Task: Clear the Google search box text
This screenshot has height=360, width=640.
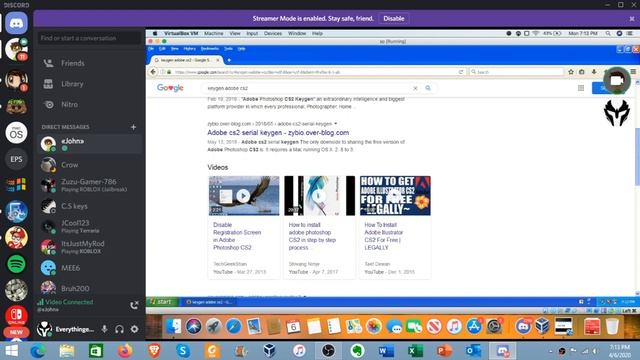Action: pos(415,88)
